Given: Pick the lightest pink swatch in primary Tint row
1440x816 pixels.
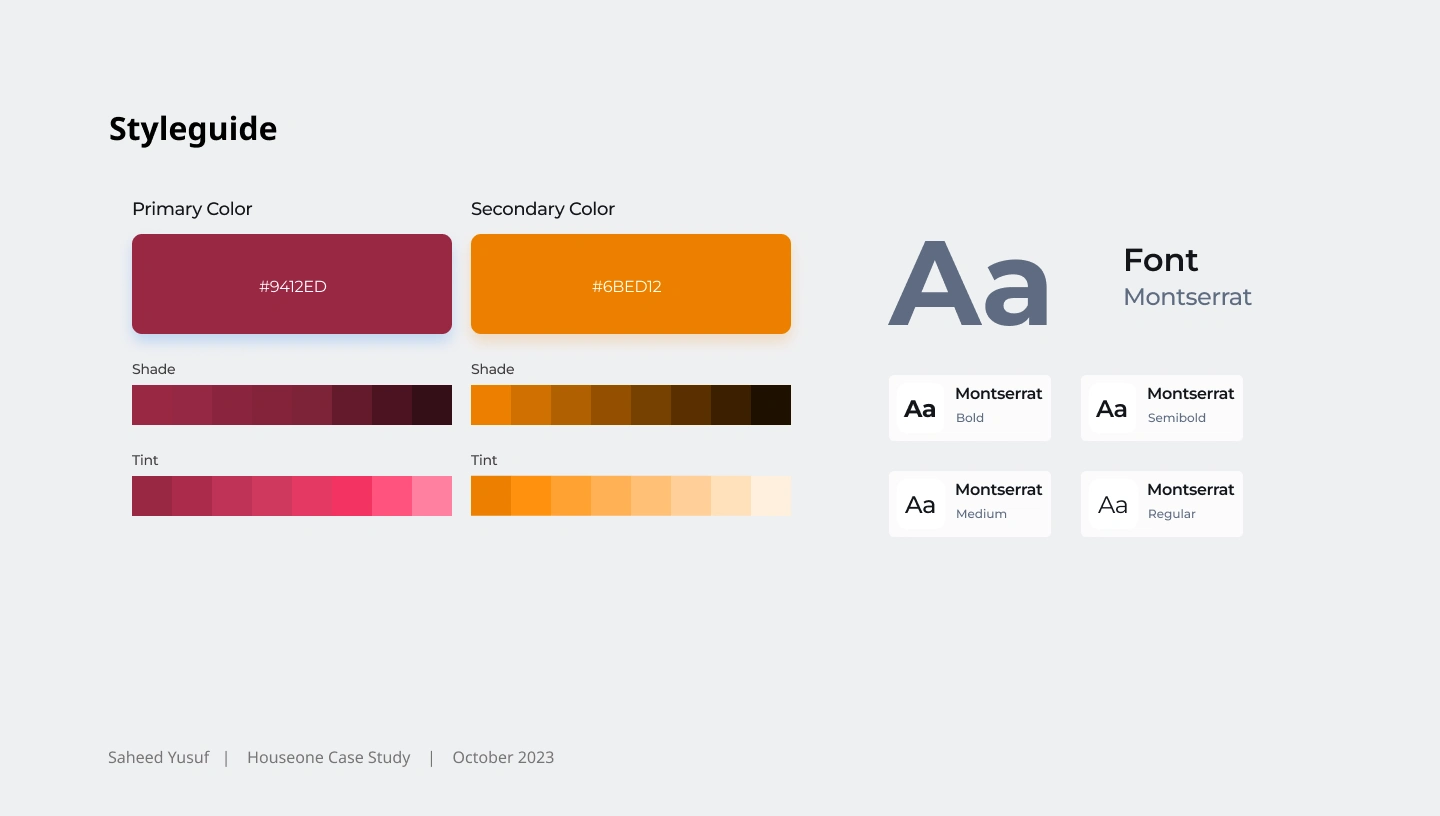Looking at the screenshot, I should [432, 496].
